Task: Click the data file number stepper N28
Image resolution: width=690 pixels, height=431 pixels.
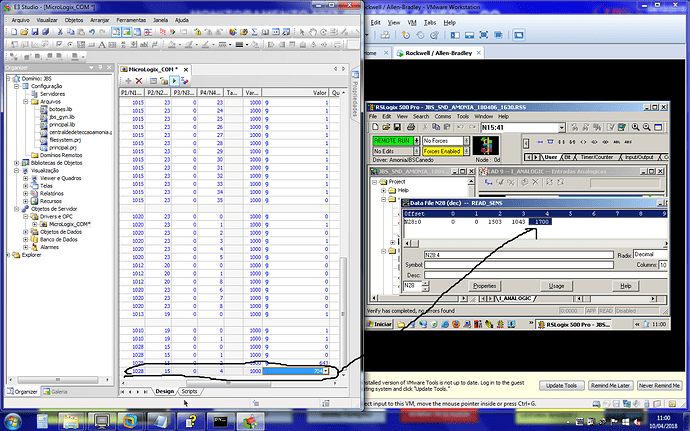Action: pyautogui.click(x=425, y=286)
